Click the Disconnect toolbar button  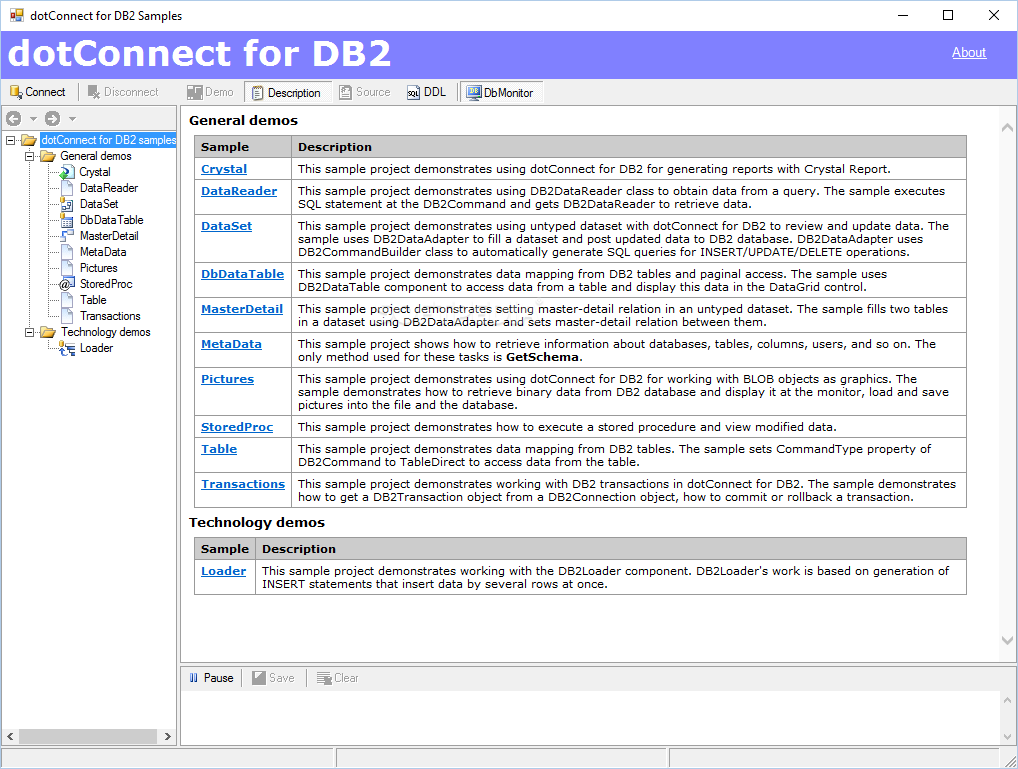(123, 92)
